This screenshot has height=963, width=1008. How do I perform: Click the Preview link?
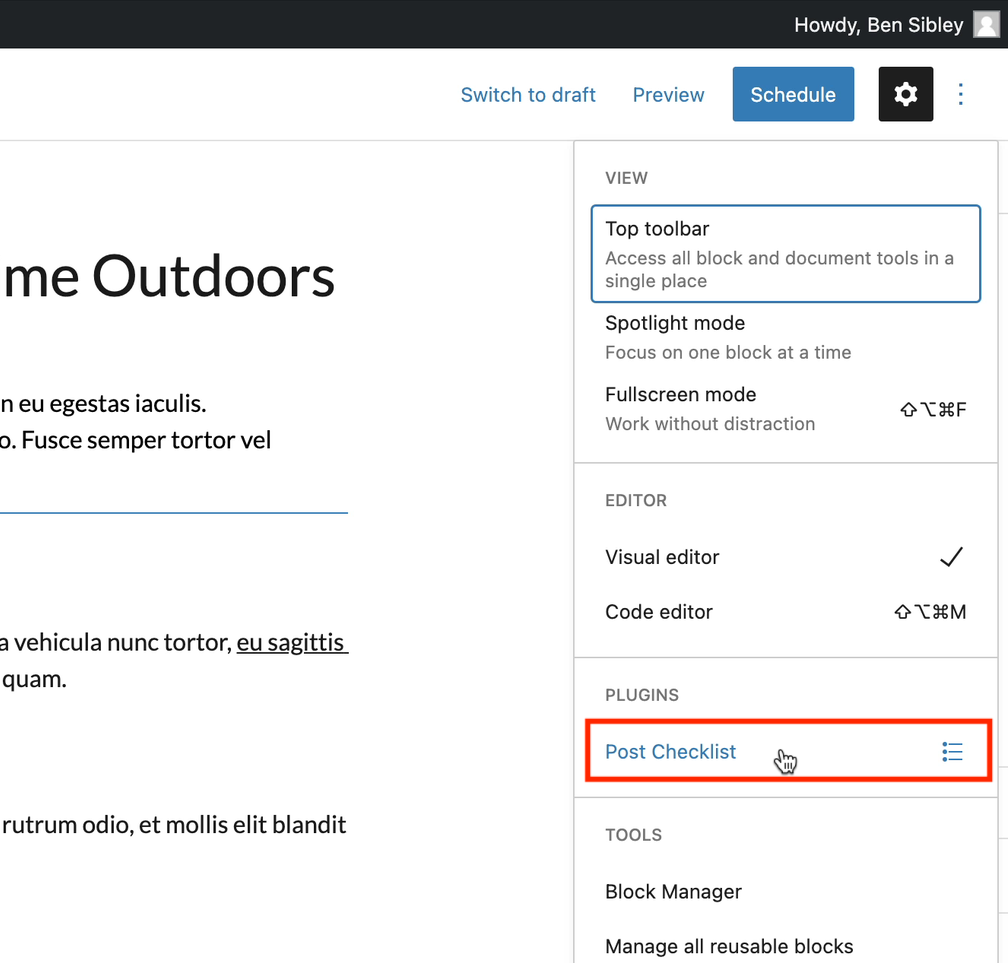tap(668, 94)
